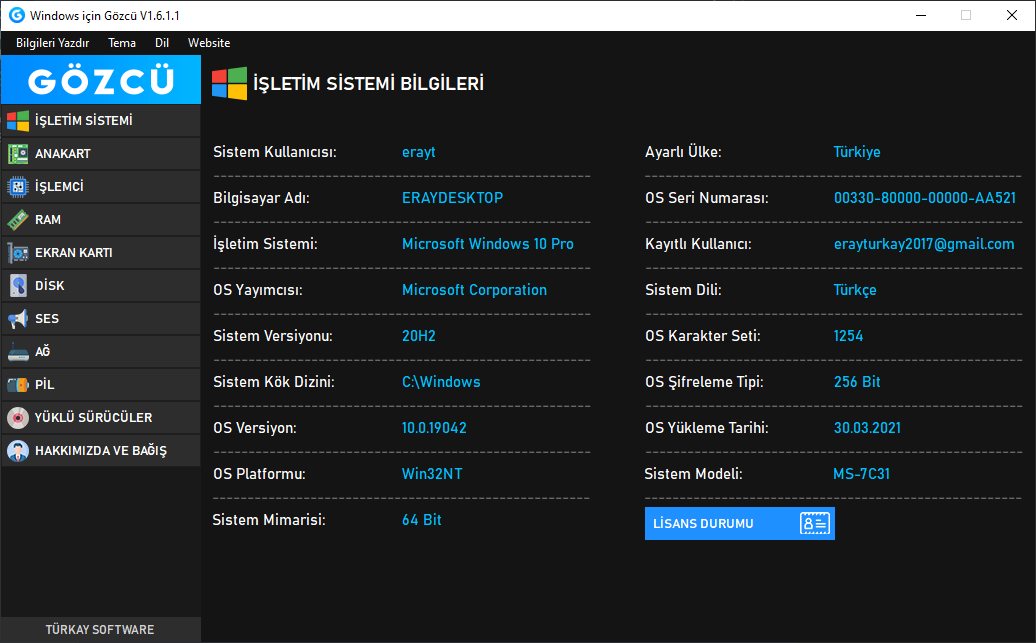Click the Sistem Kullanıcısı label

pyautogui.click(x=275, y=152)
